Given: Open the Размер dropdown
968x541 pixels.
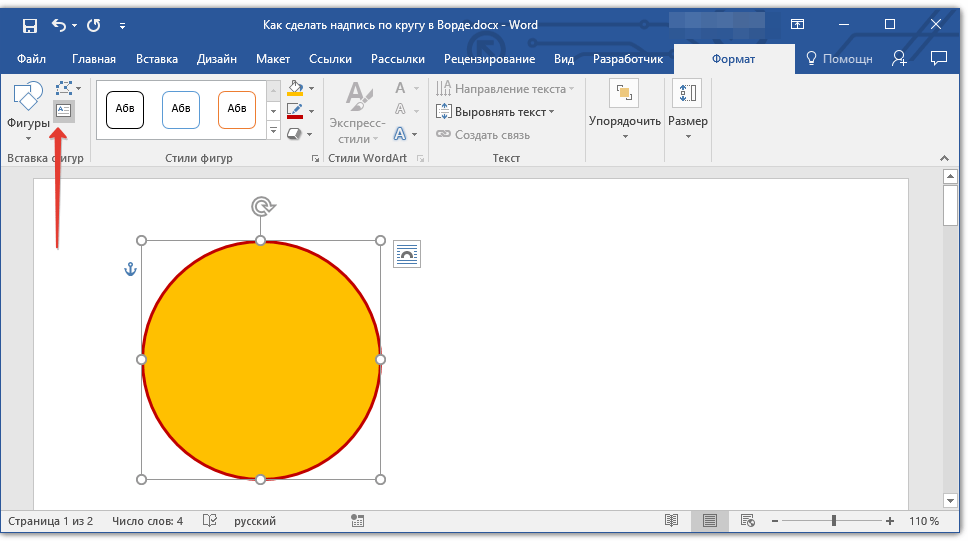Looking at the screenshot, I should point(688,108).
